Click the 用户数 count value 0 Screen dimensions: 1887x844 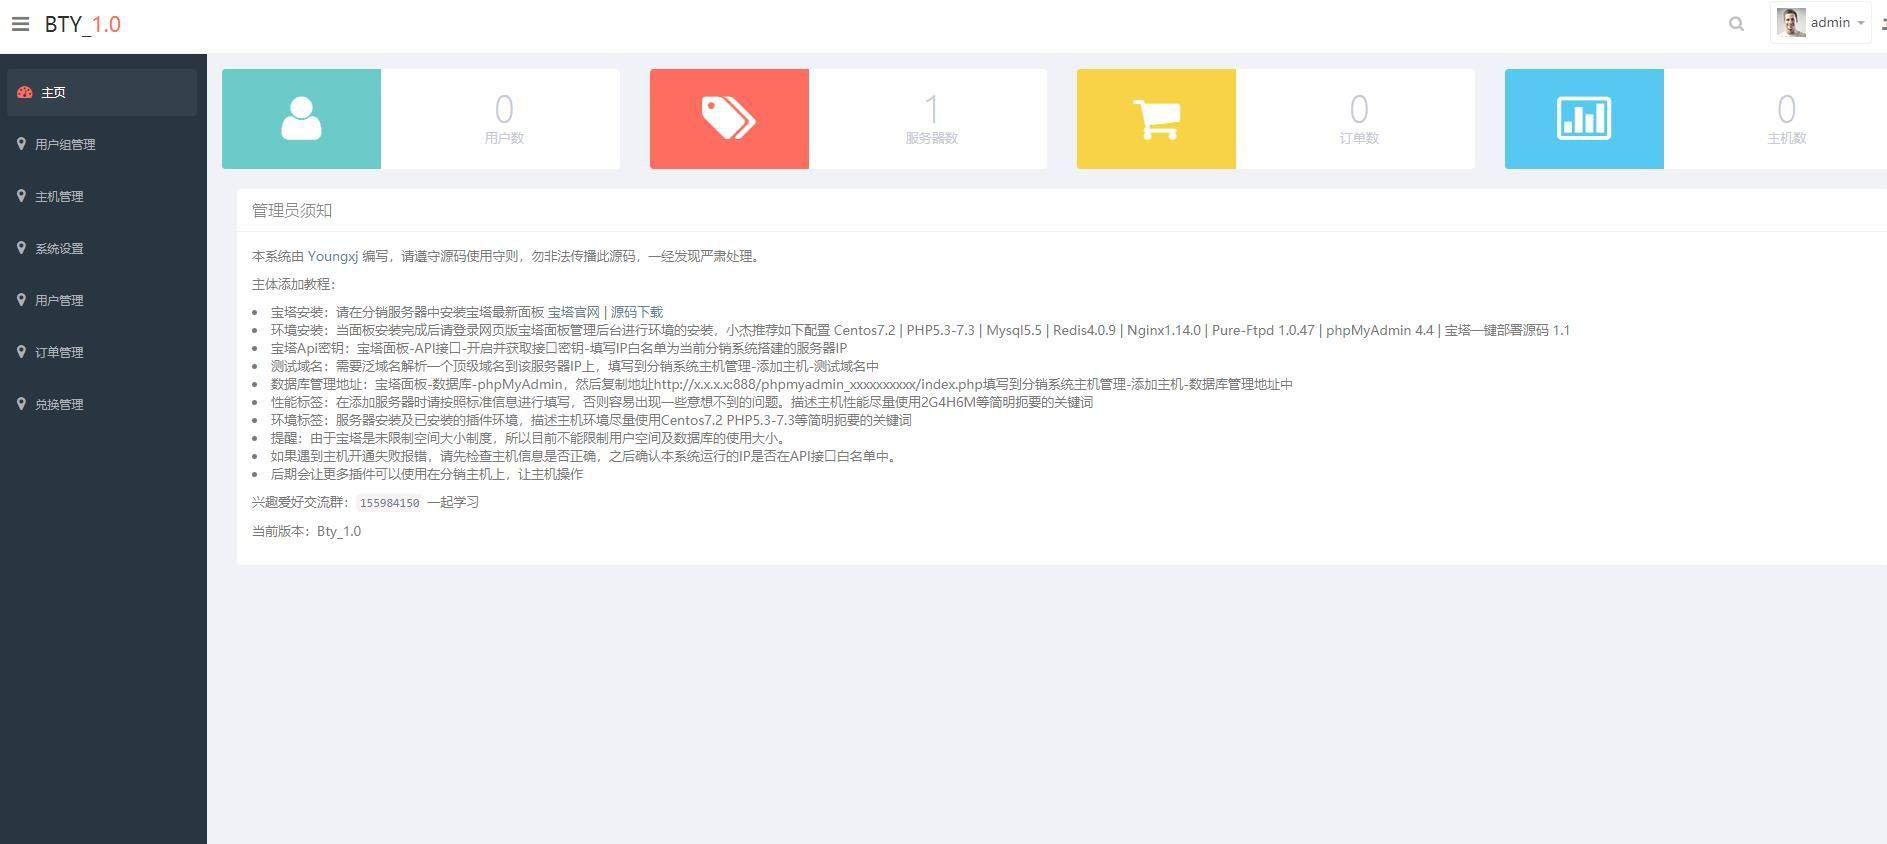[504, 109]
